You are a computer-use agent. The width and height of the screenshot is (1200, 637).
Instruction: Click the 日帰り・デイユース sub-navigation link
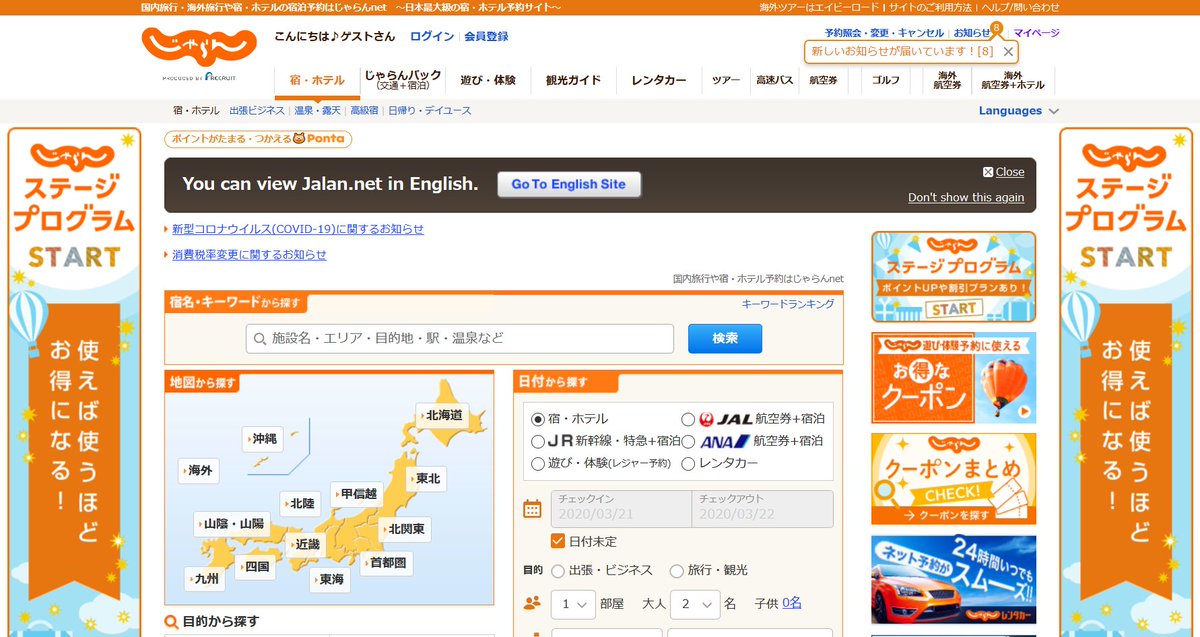pos(430,111)
